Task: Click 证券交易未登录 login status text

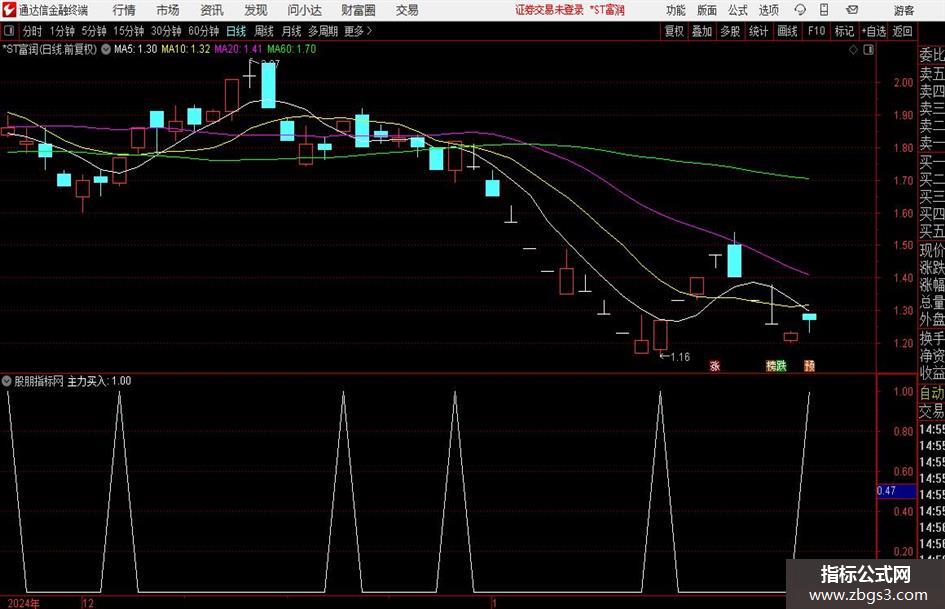Action: point(549,10)
